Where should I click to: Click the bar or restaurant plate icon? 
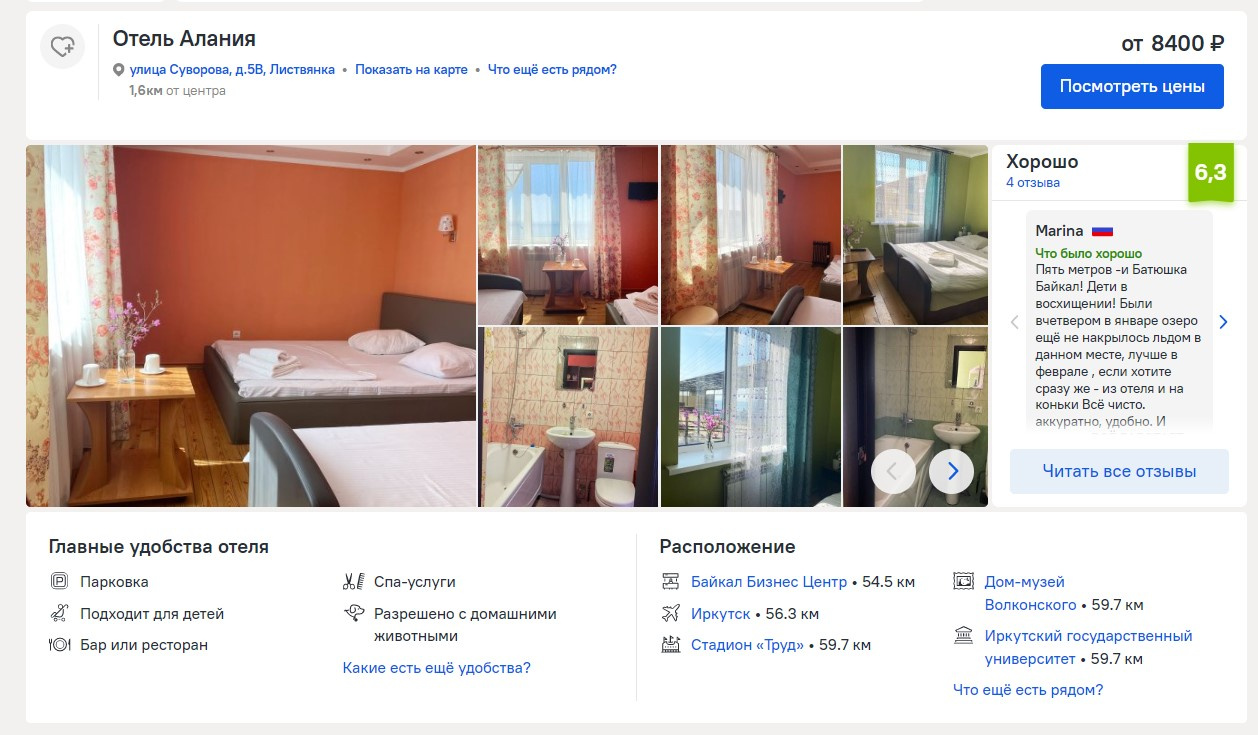(x=59, y=645)
